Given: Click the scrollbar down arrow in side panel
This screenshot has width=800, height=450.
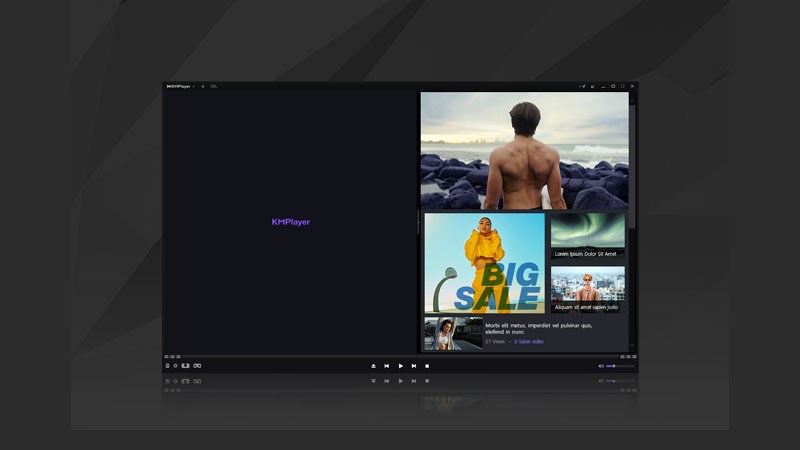Looking at the screenshot, I should (x=632, y=347).
